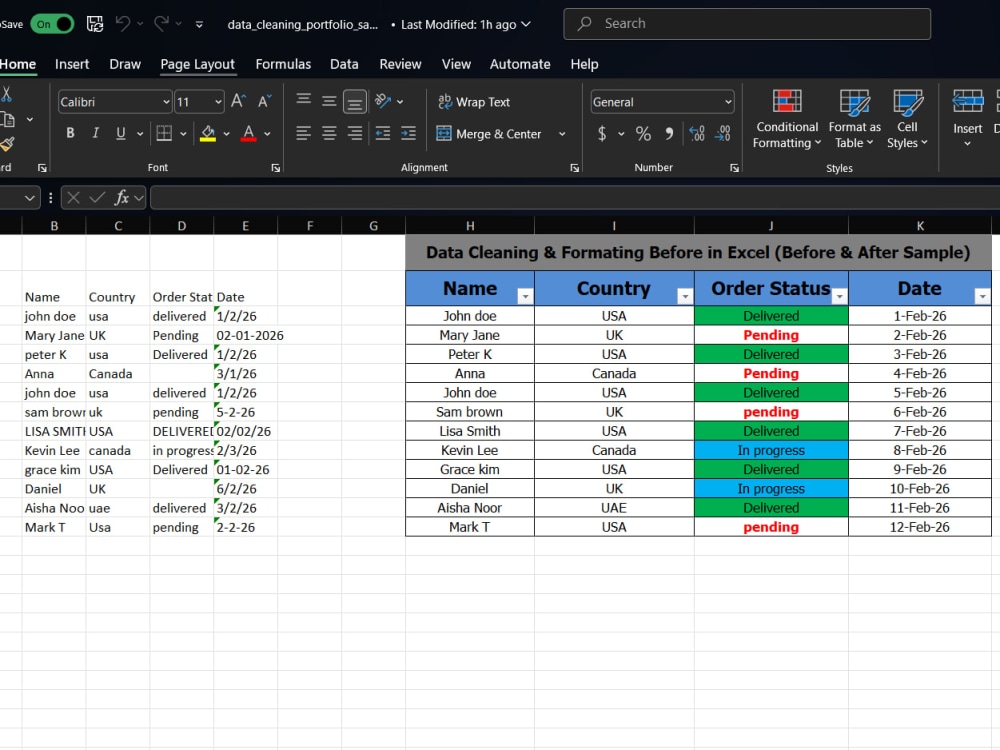Viewport: 1000px width, 750px height.
Task: Open the Borders icon
Action: coord(164,133)
